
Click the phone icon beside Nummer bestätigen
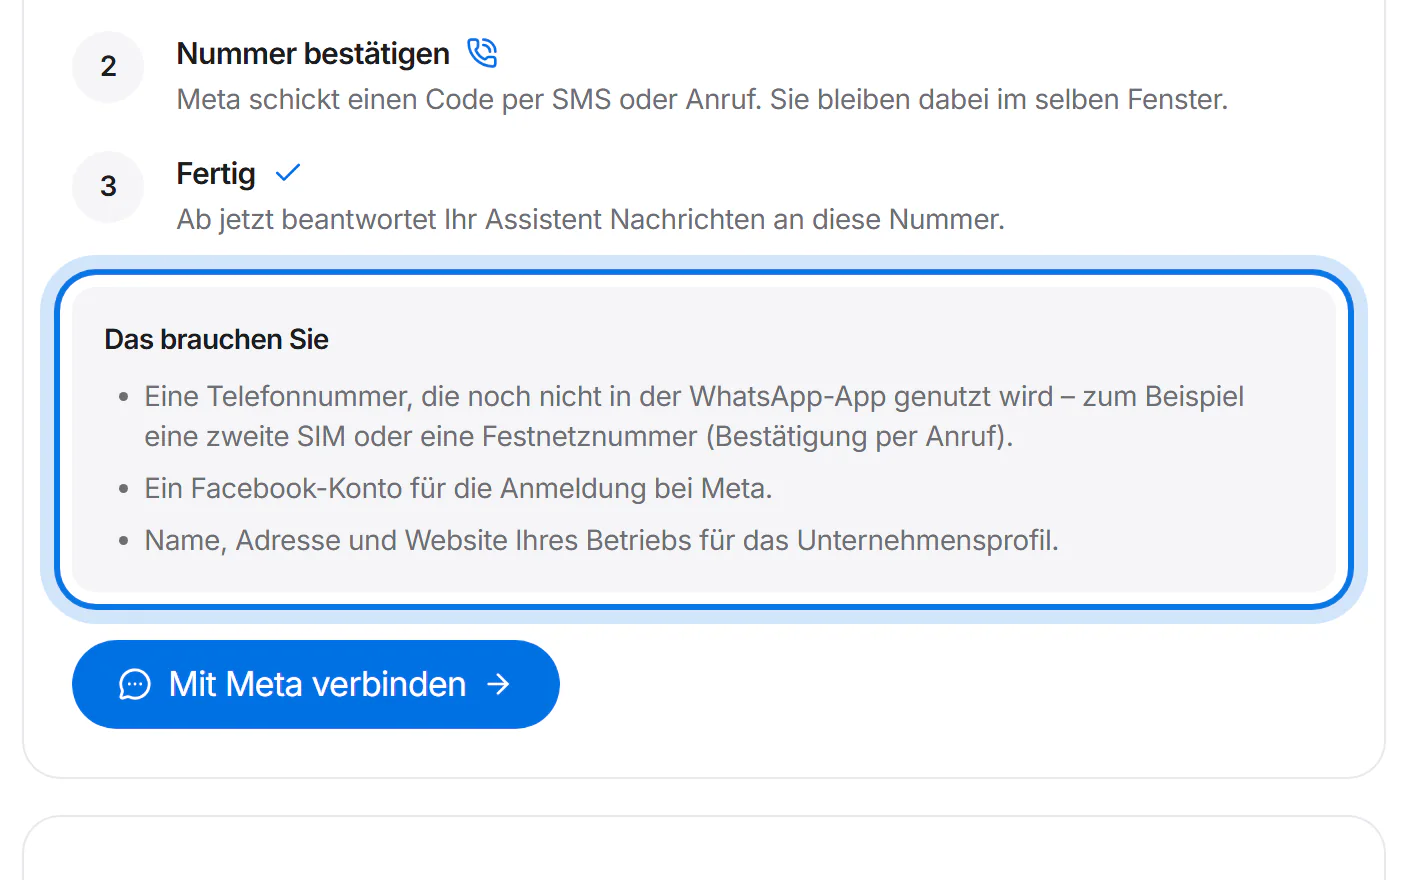pyautogui.click(x=482, y=53)
